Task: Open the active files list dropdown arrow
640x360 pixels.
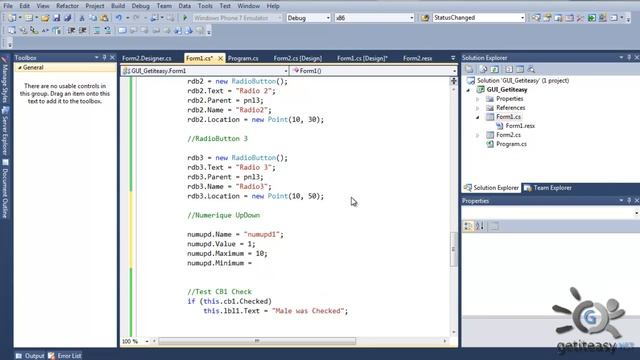Action: click(453, 58)
